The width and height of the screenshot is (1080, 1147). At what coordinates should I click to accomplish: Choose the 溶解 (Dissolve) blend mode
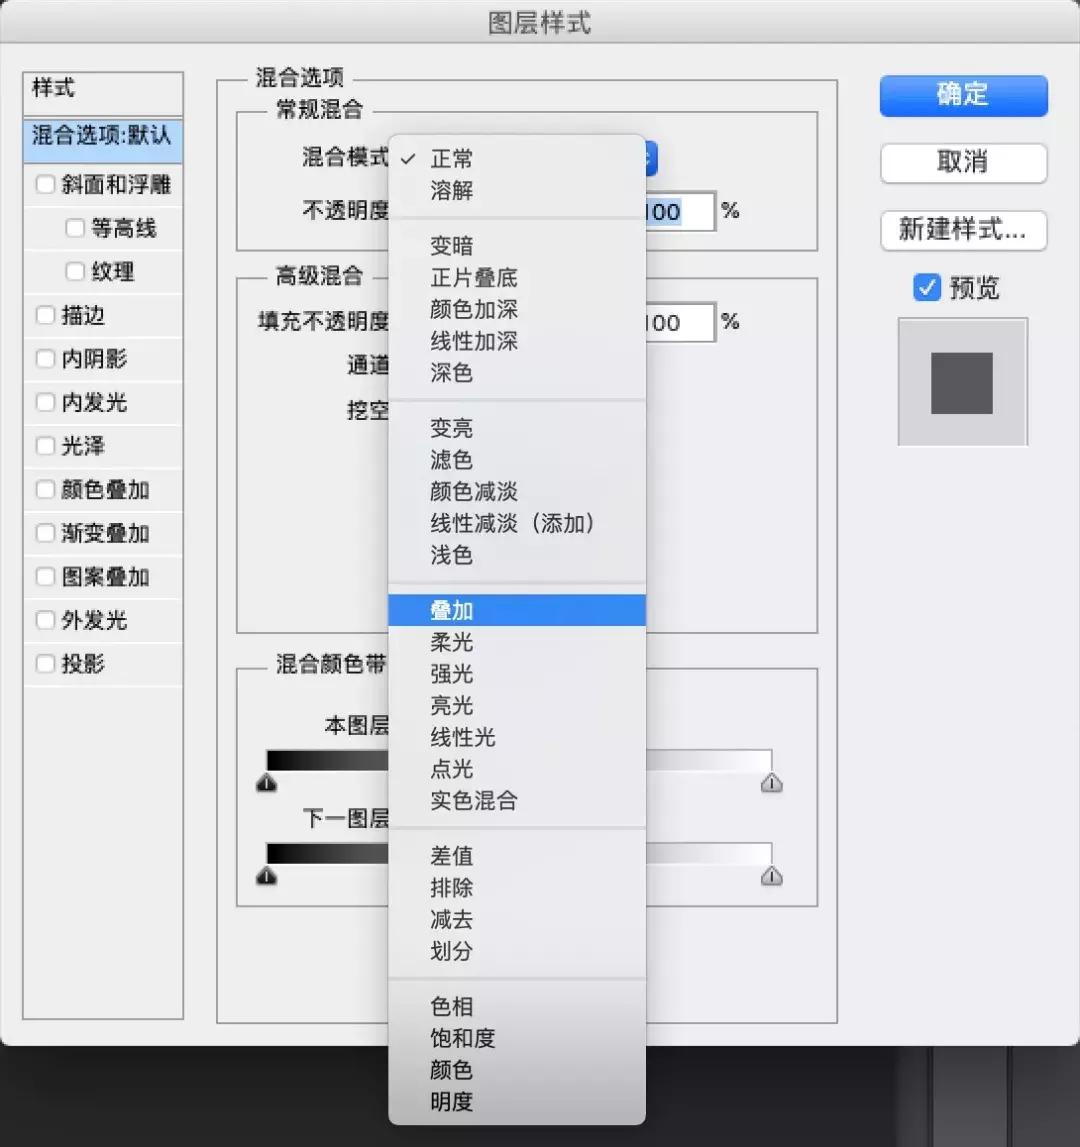click(x=451, y=190)
